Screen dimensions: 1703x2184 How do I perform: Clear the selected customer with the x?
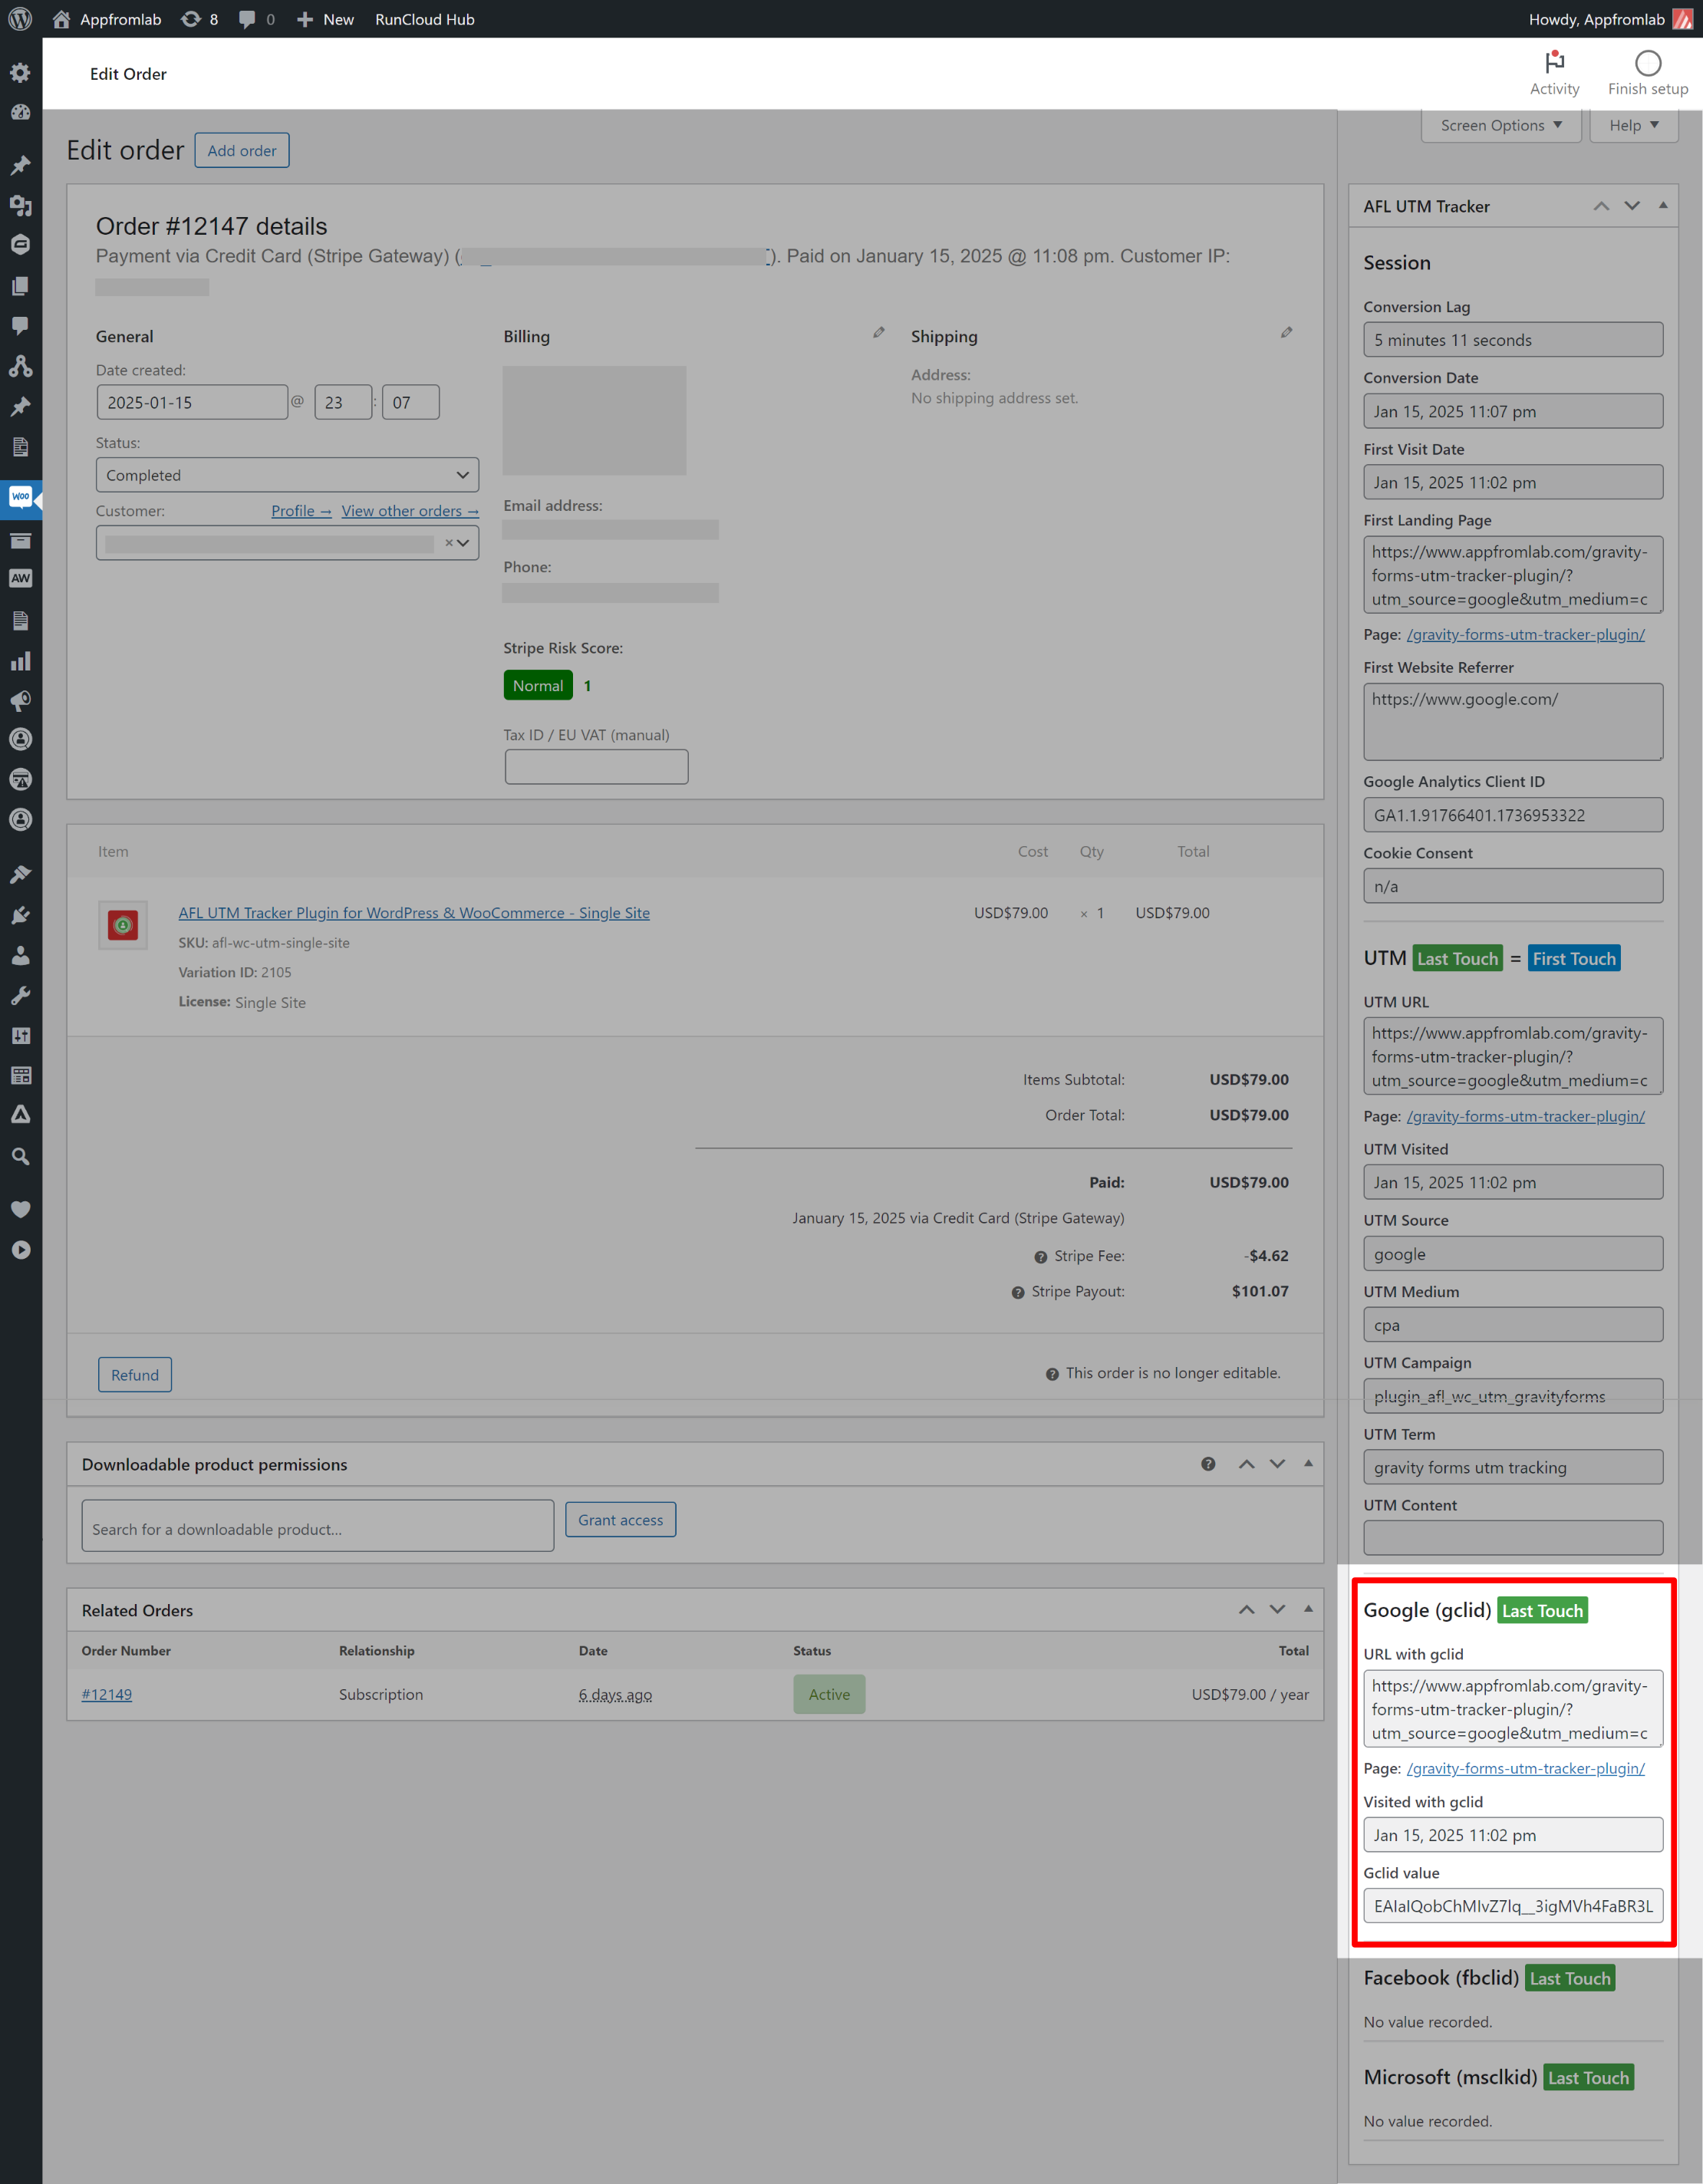[449, 543]
